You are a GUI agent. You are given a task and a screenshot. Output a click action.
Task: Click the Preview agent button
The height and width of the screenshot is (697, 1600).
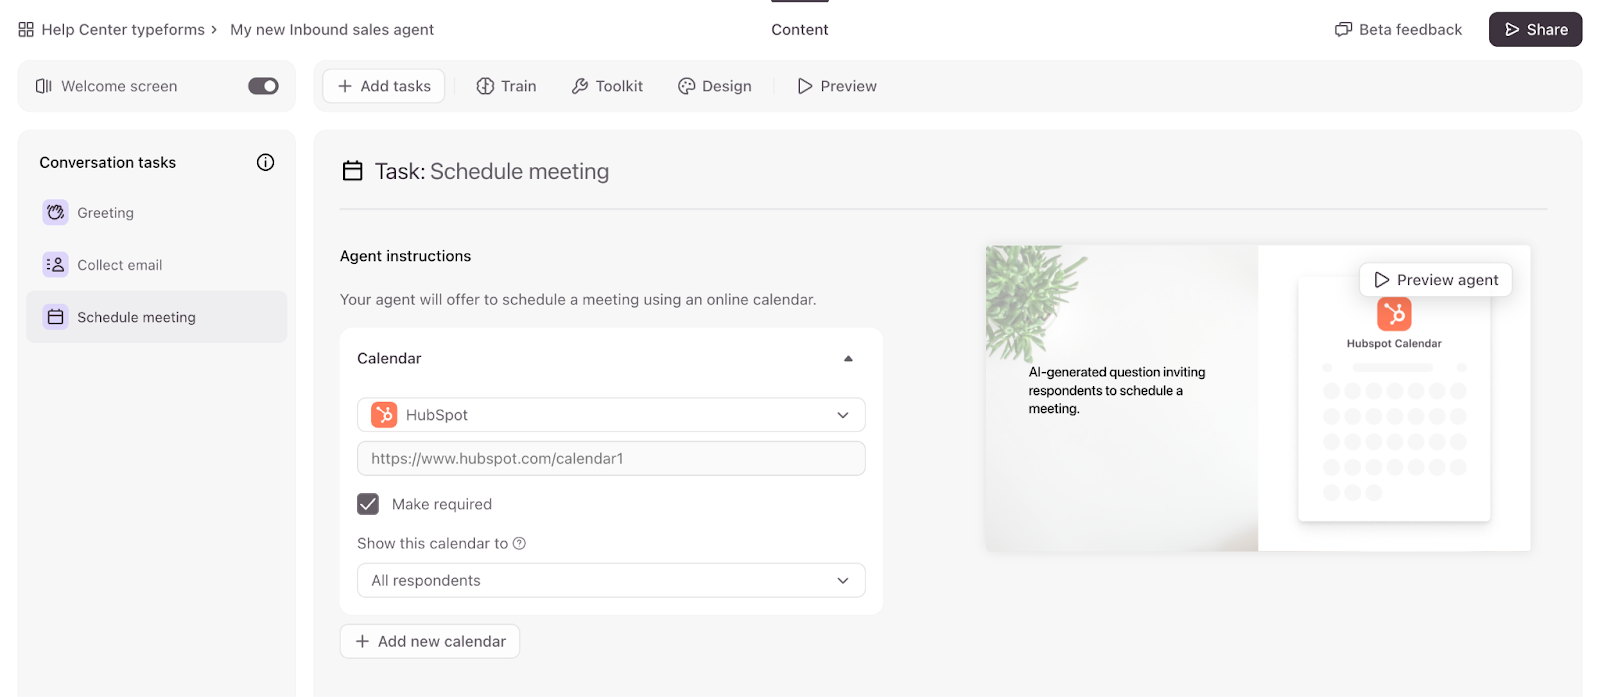pyautogui.click(x=1435, y=280)
